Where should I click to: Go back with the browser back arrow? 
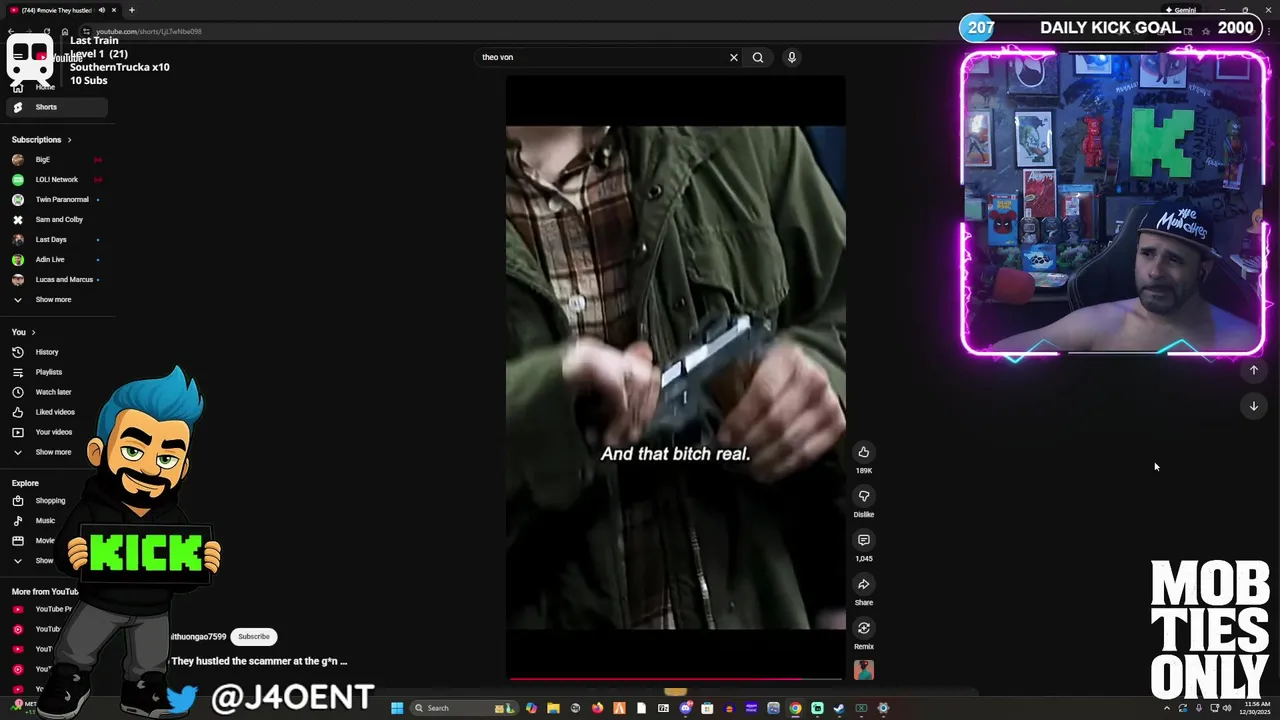coord(11,31)
